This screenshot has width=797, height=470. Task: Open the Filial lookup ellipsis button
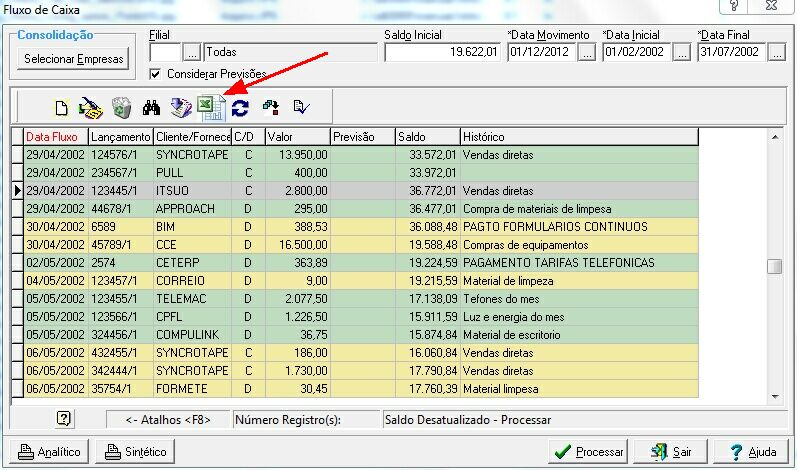(x=192, y=52)
